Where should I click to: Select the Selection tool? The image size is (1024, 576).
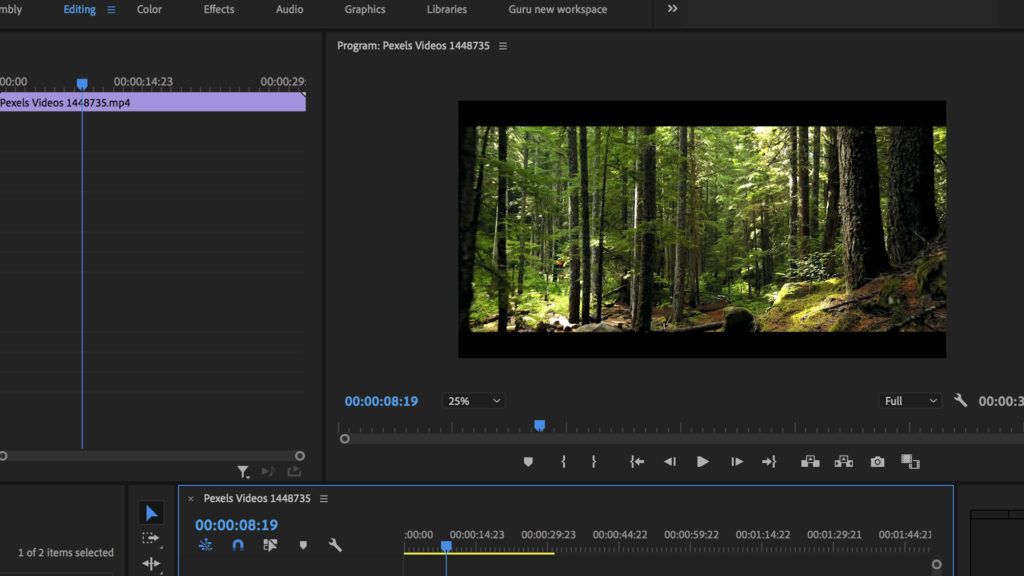pos(151,512)
